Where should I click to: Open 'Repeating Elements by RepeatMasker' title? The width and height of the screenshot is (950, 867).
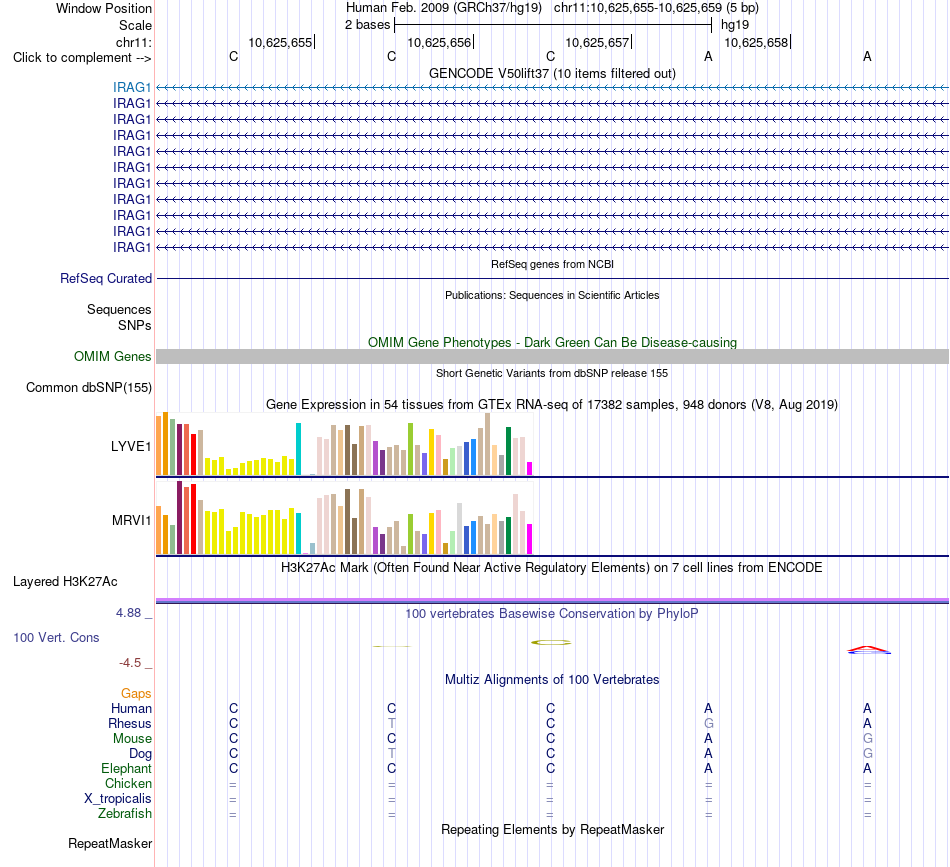click(552, 829)
